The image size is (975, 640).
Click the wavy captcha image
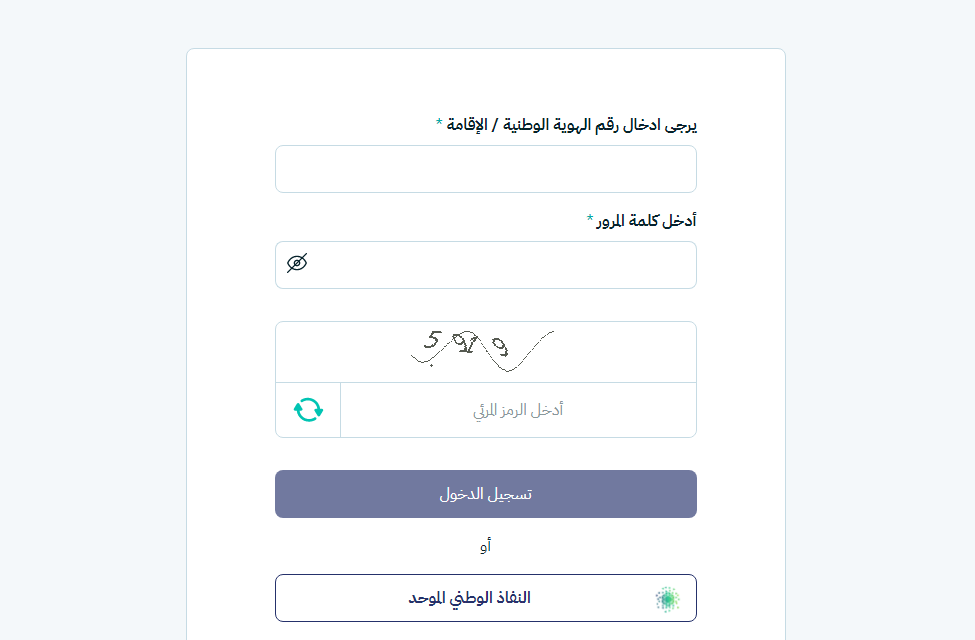click(x=485, y=351)
